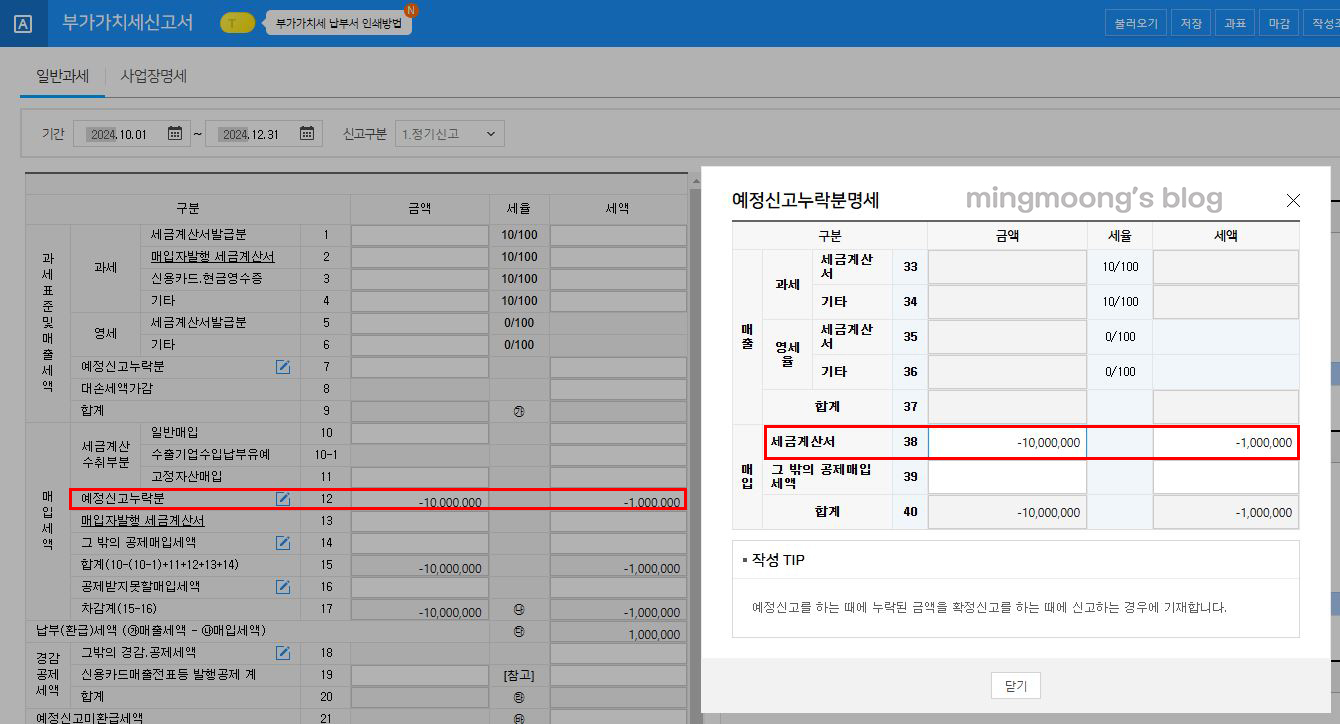This screenshot has height=724, width=1340.
Task: Click the edit icon beside 그밖의 경감.공제세액
Action: pos(283,652)
